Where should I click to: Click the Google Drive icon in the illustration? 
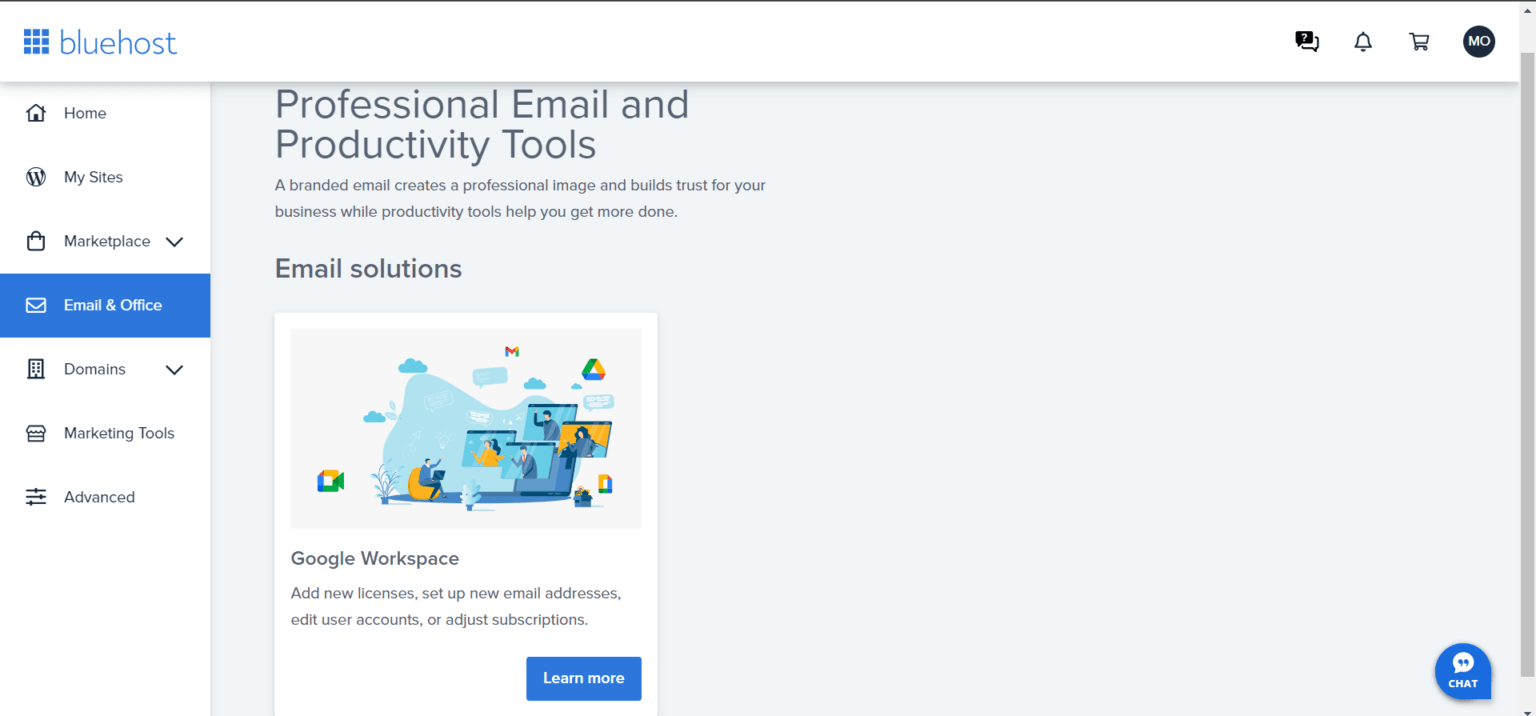(x=594, y=370)
